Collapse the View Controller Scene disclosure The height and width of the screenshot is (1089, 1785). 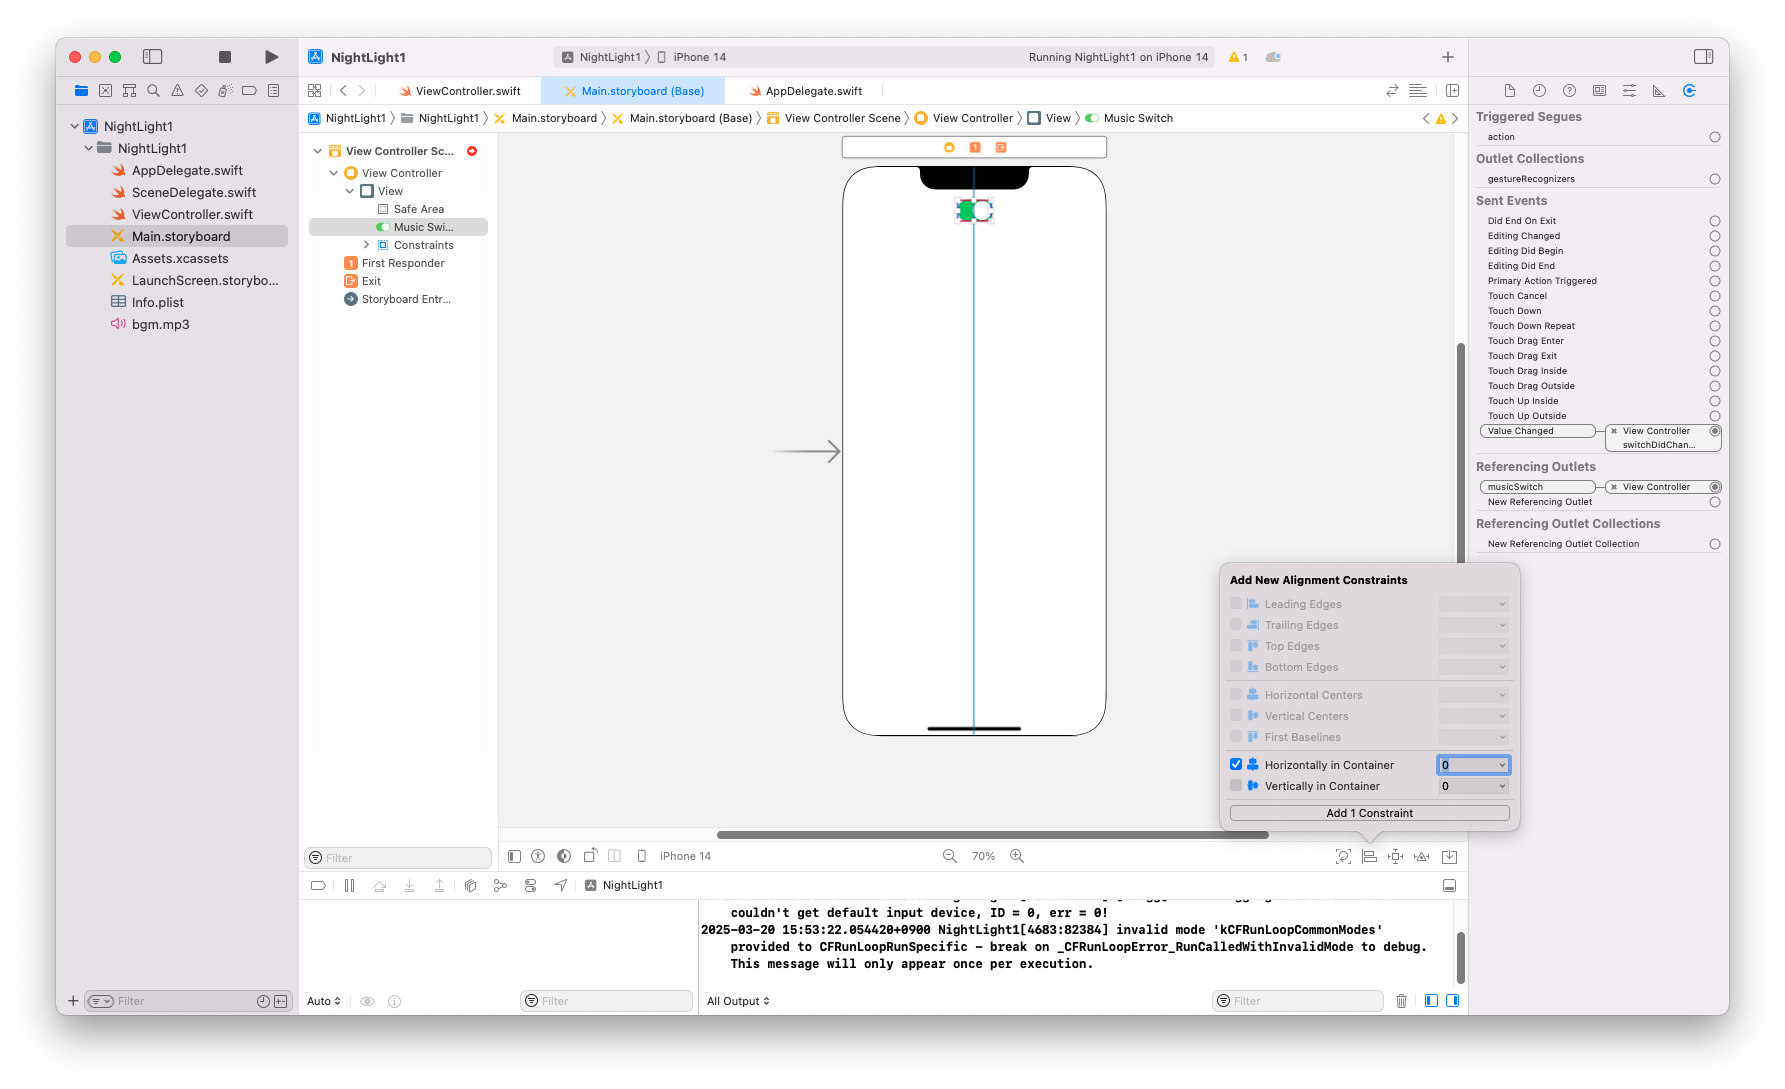click(x=318, y=151)
